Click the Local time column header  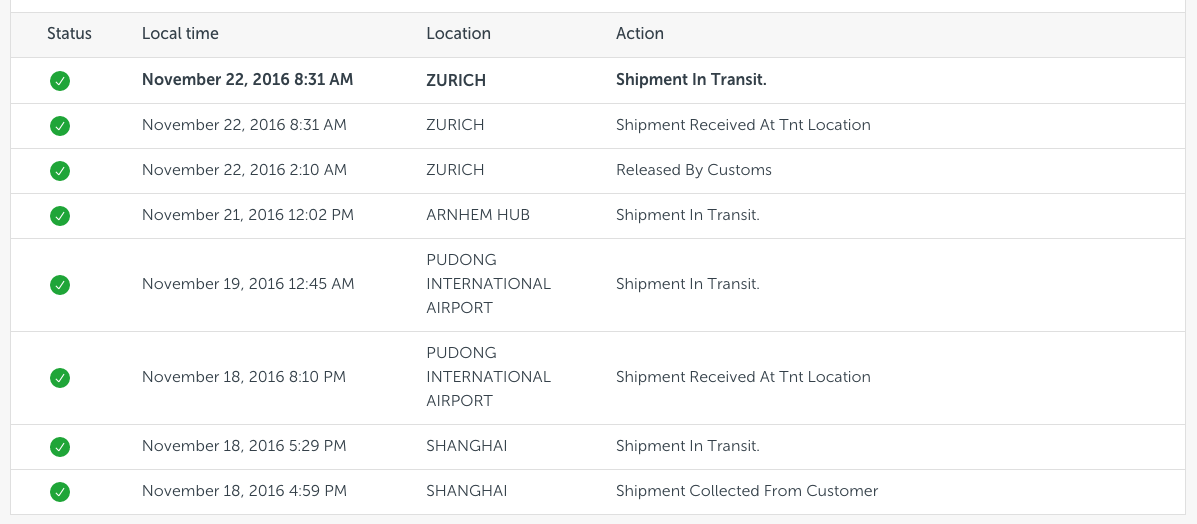[x=180, y=34]
